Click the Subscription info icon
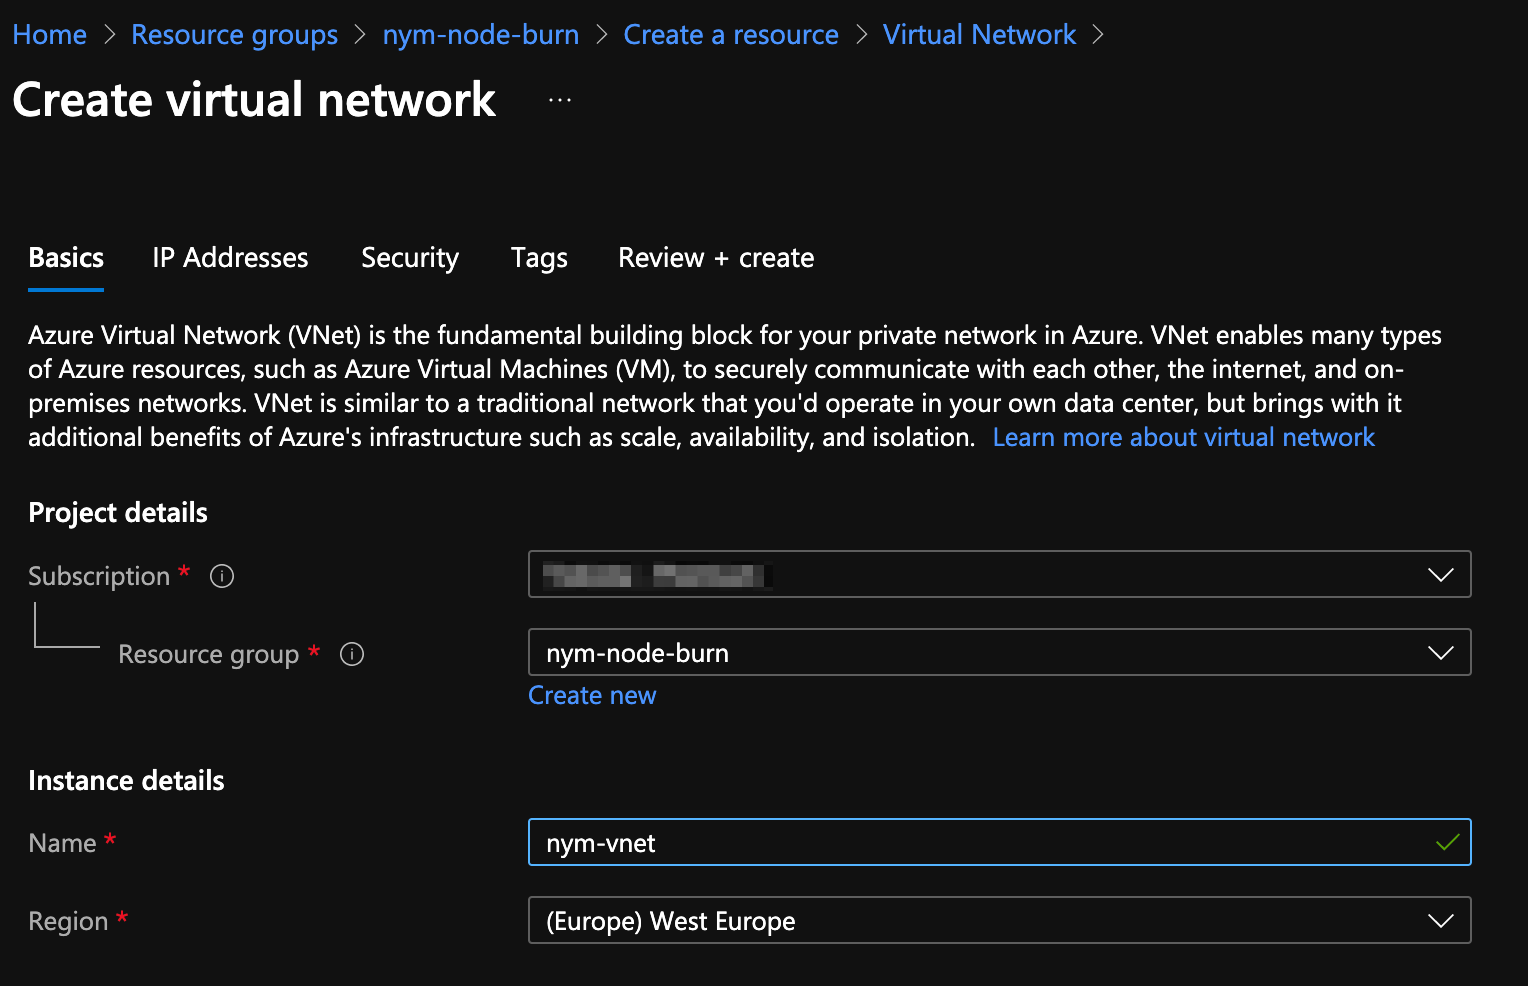The height and width of the screenshot is (986, 1528). (x=221, y=576)
